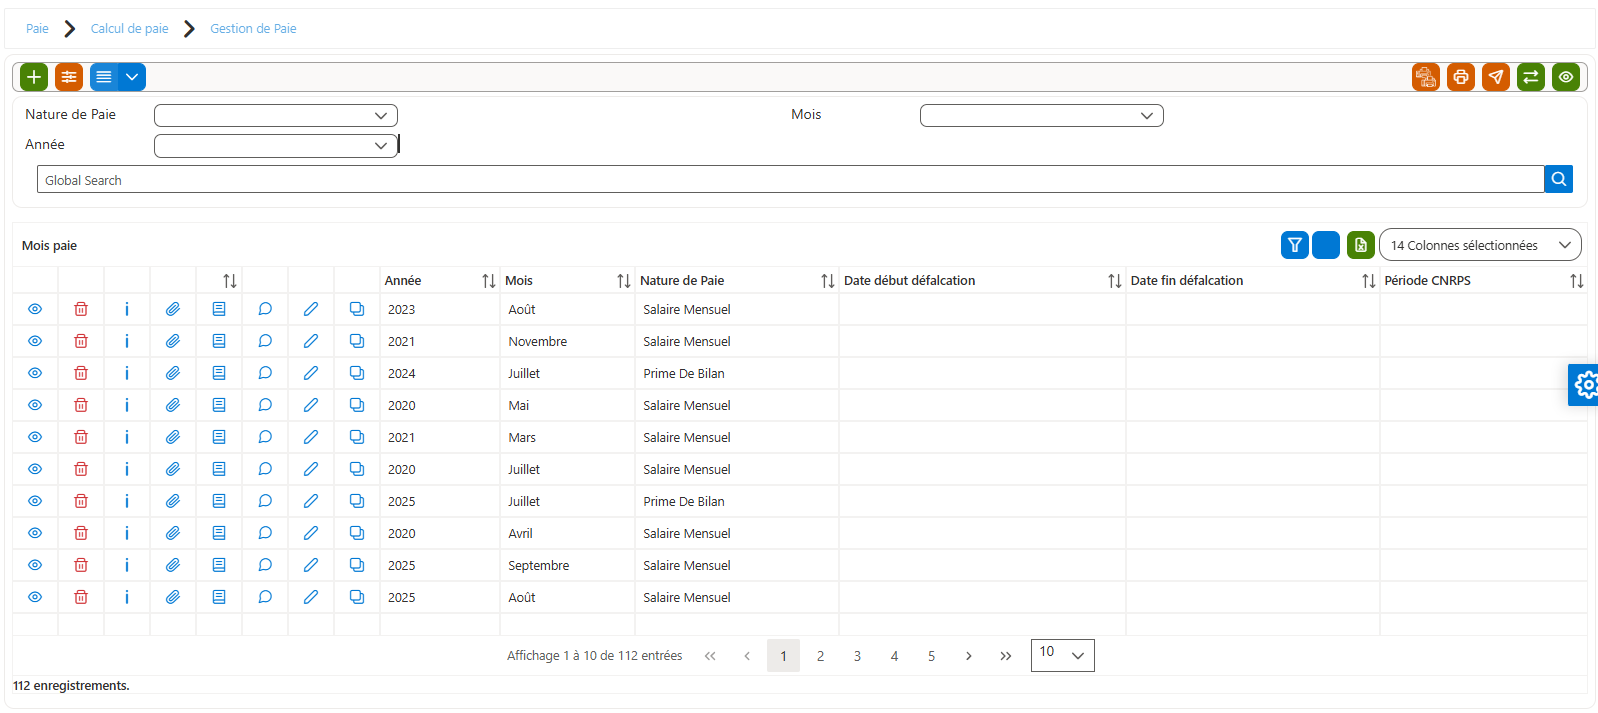Go to the Paie breadcrumb link
Screen dimensions: 1598x713
coord(37,29)
